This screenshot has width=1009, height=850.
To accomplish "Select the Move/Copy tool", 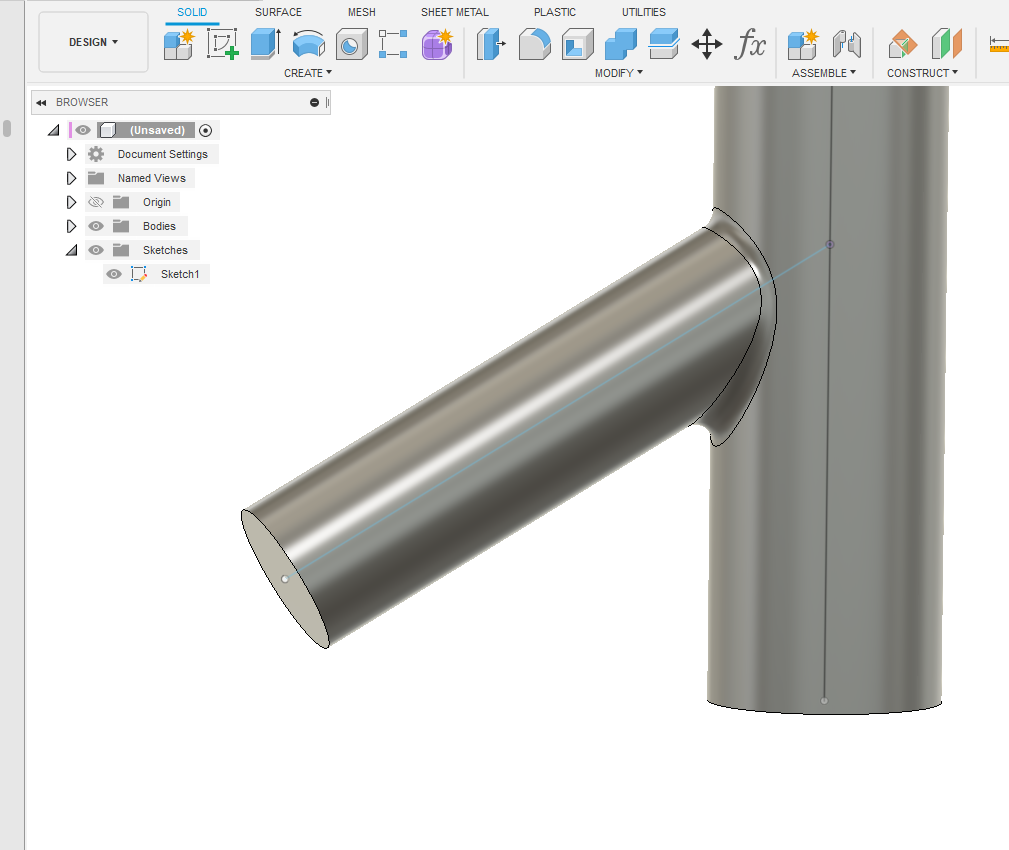I will point(706,45).
